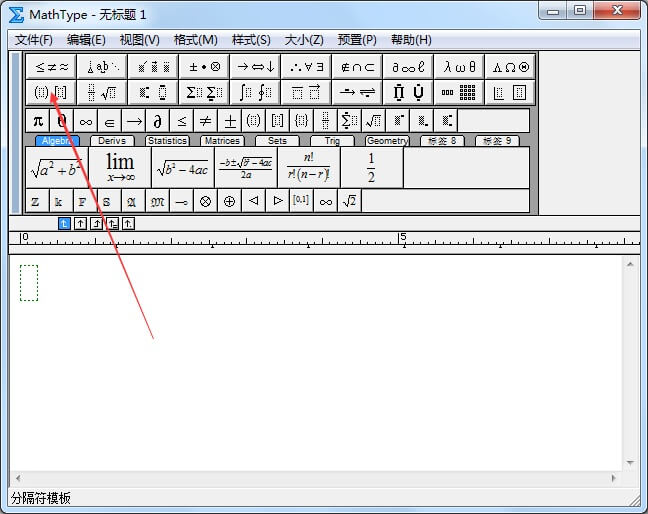Open the set theory symbols palette (∉∩⊂)
Screen dimensions: 648x514
pos(357,67)
